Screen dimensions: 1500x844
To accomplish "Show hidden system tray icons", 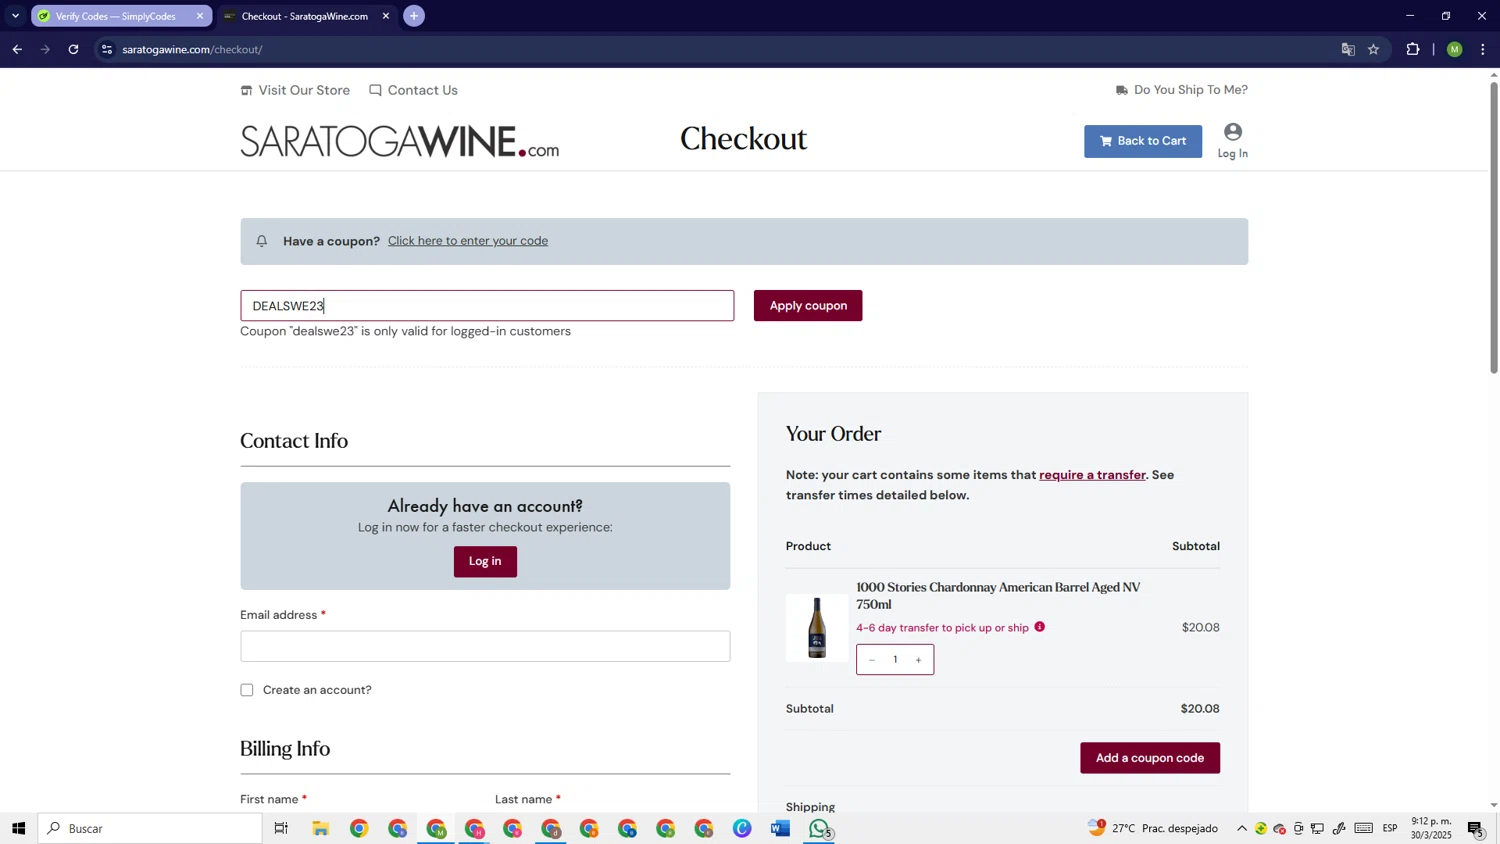I will 1242,828.
